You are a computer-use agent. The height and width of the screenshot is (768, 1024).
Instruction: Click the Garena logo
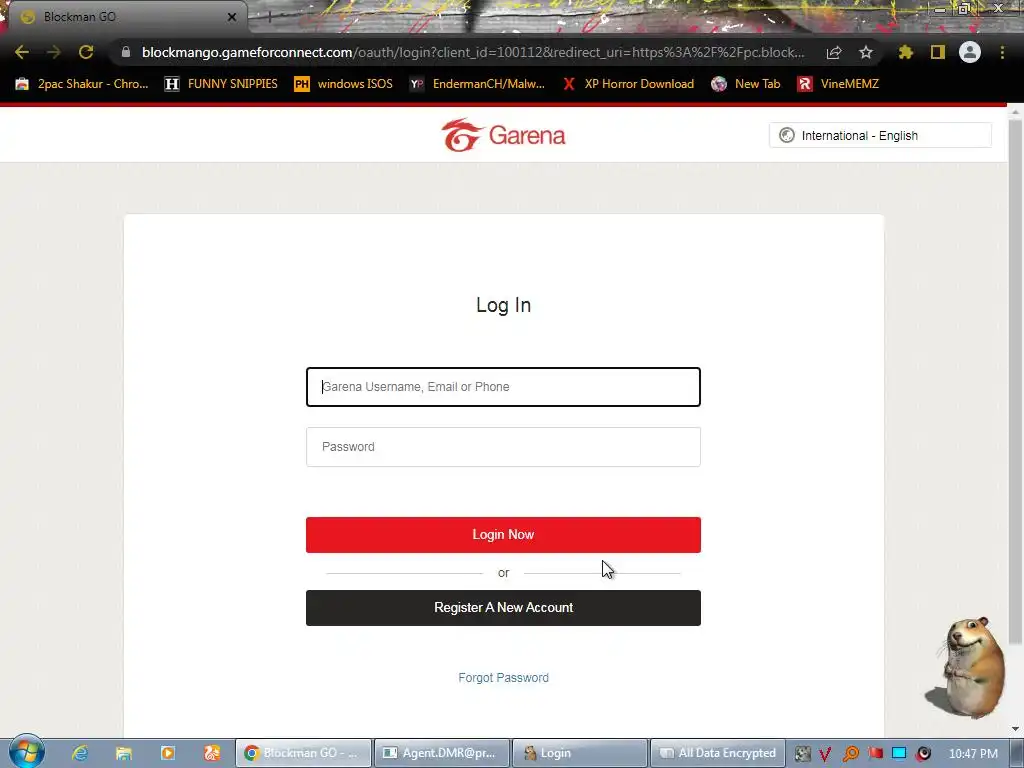pyautogui.click(x=503, y=135)
